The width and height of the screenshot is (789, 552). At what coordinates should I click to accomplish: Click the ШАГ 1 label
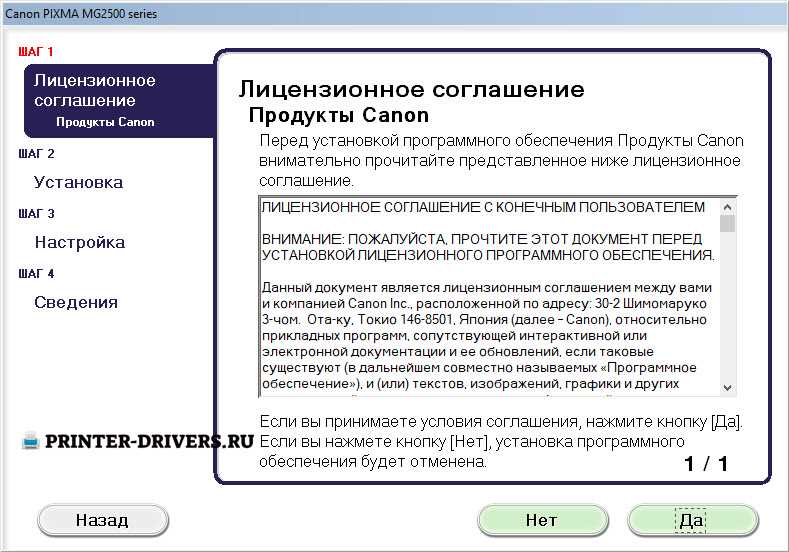[x=36, y=52]
